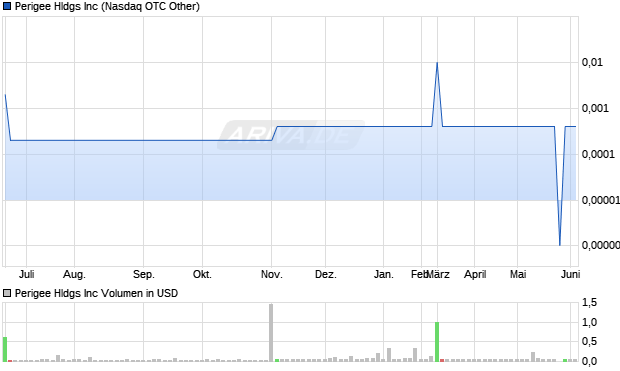Click the price dip bottom before Juni
Image resolution: width=620 pixels, height=371 pixels.
click(560, 245)
